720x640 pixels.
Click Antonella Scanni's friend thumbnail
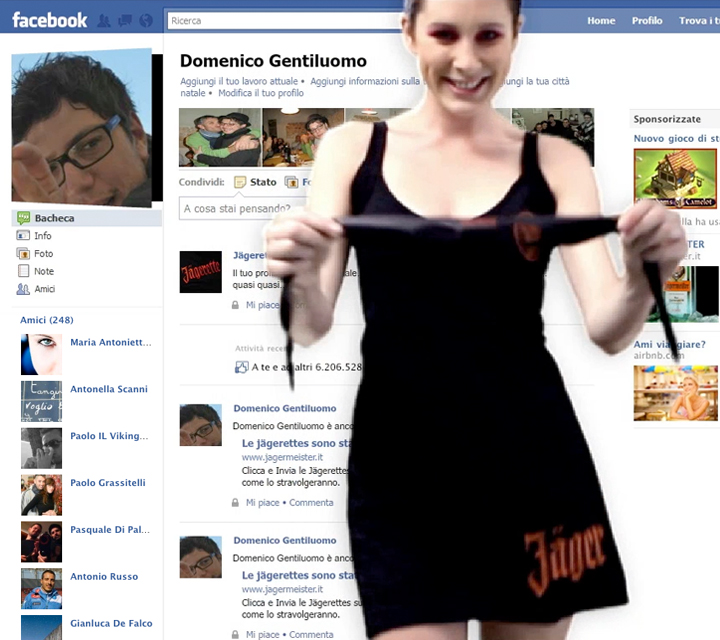click(x=41, y=401)
